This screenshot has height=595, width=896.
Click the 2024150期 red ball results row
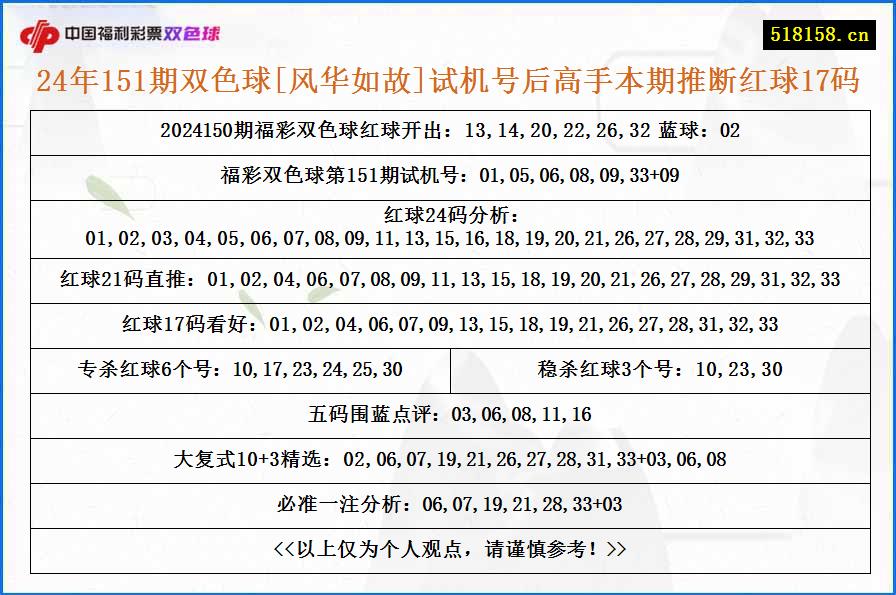(448, 130)
